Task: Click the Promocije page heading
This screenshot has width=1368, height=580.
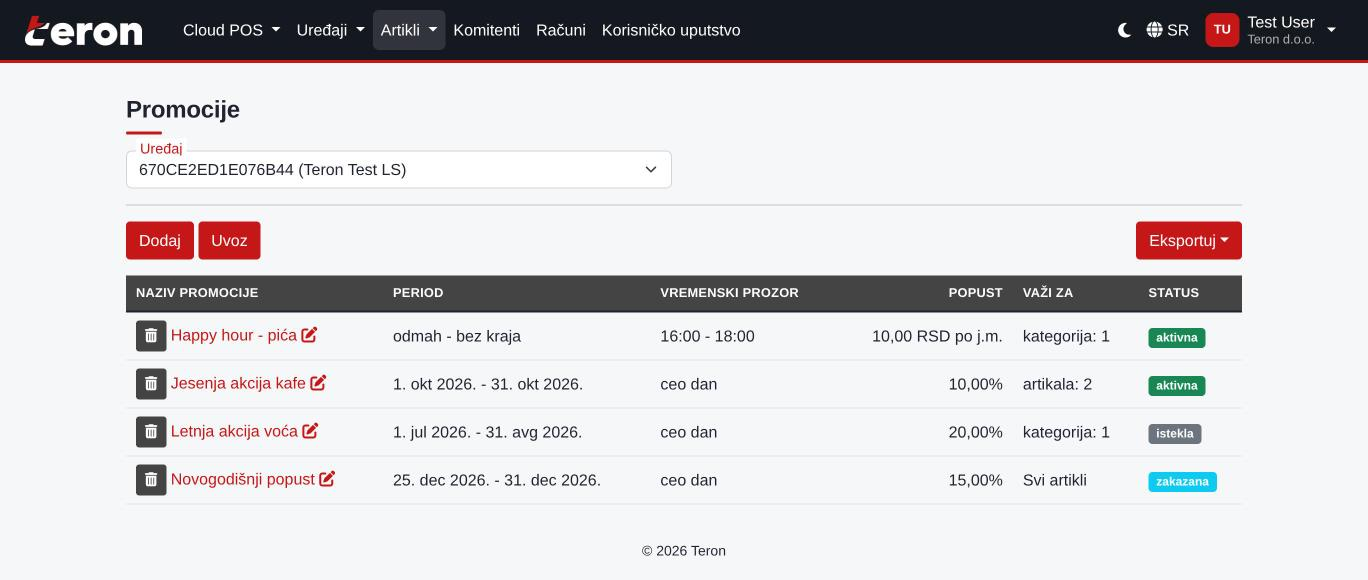Action: pyautogui.click(x=183, y=110)
